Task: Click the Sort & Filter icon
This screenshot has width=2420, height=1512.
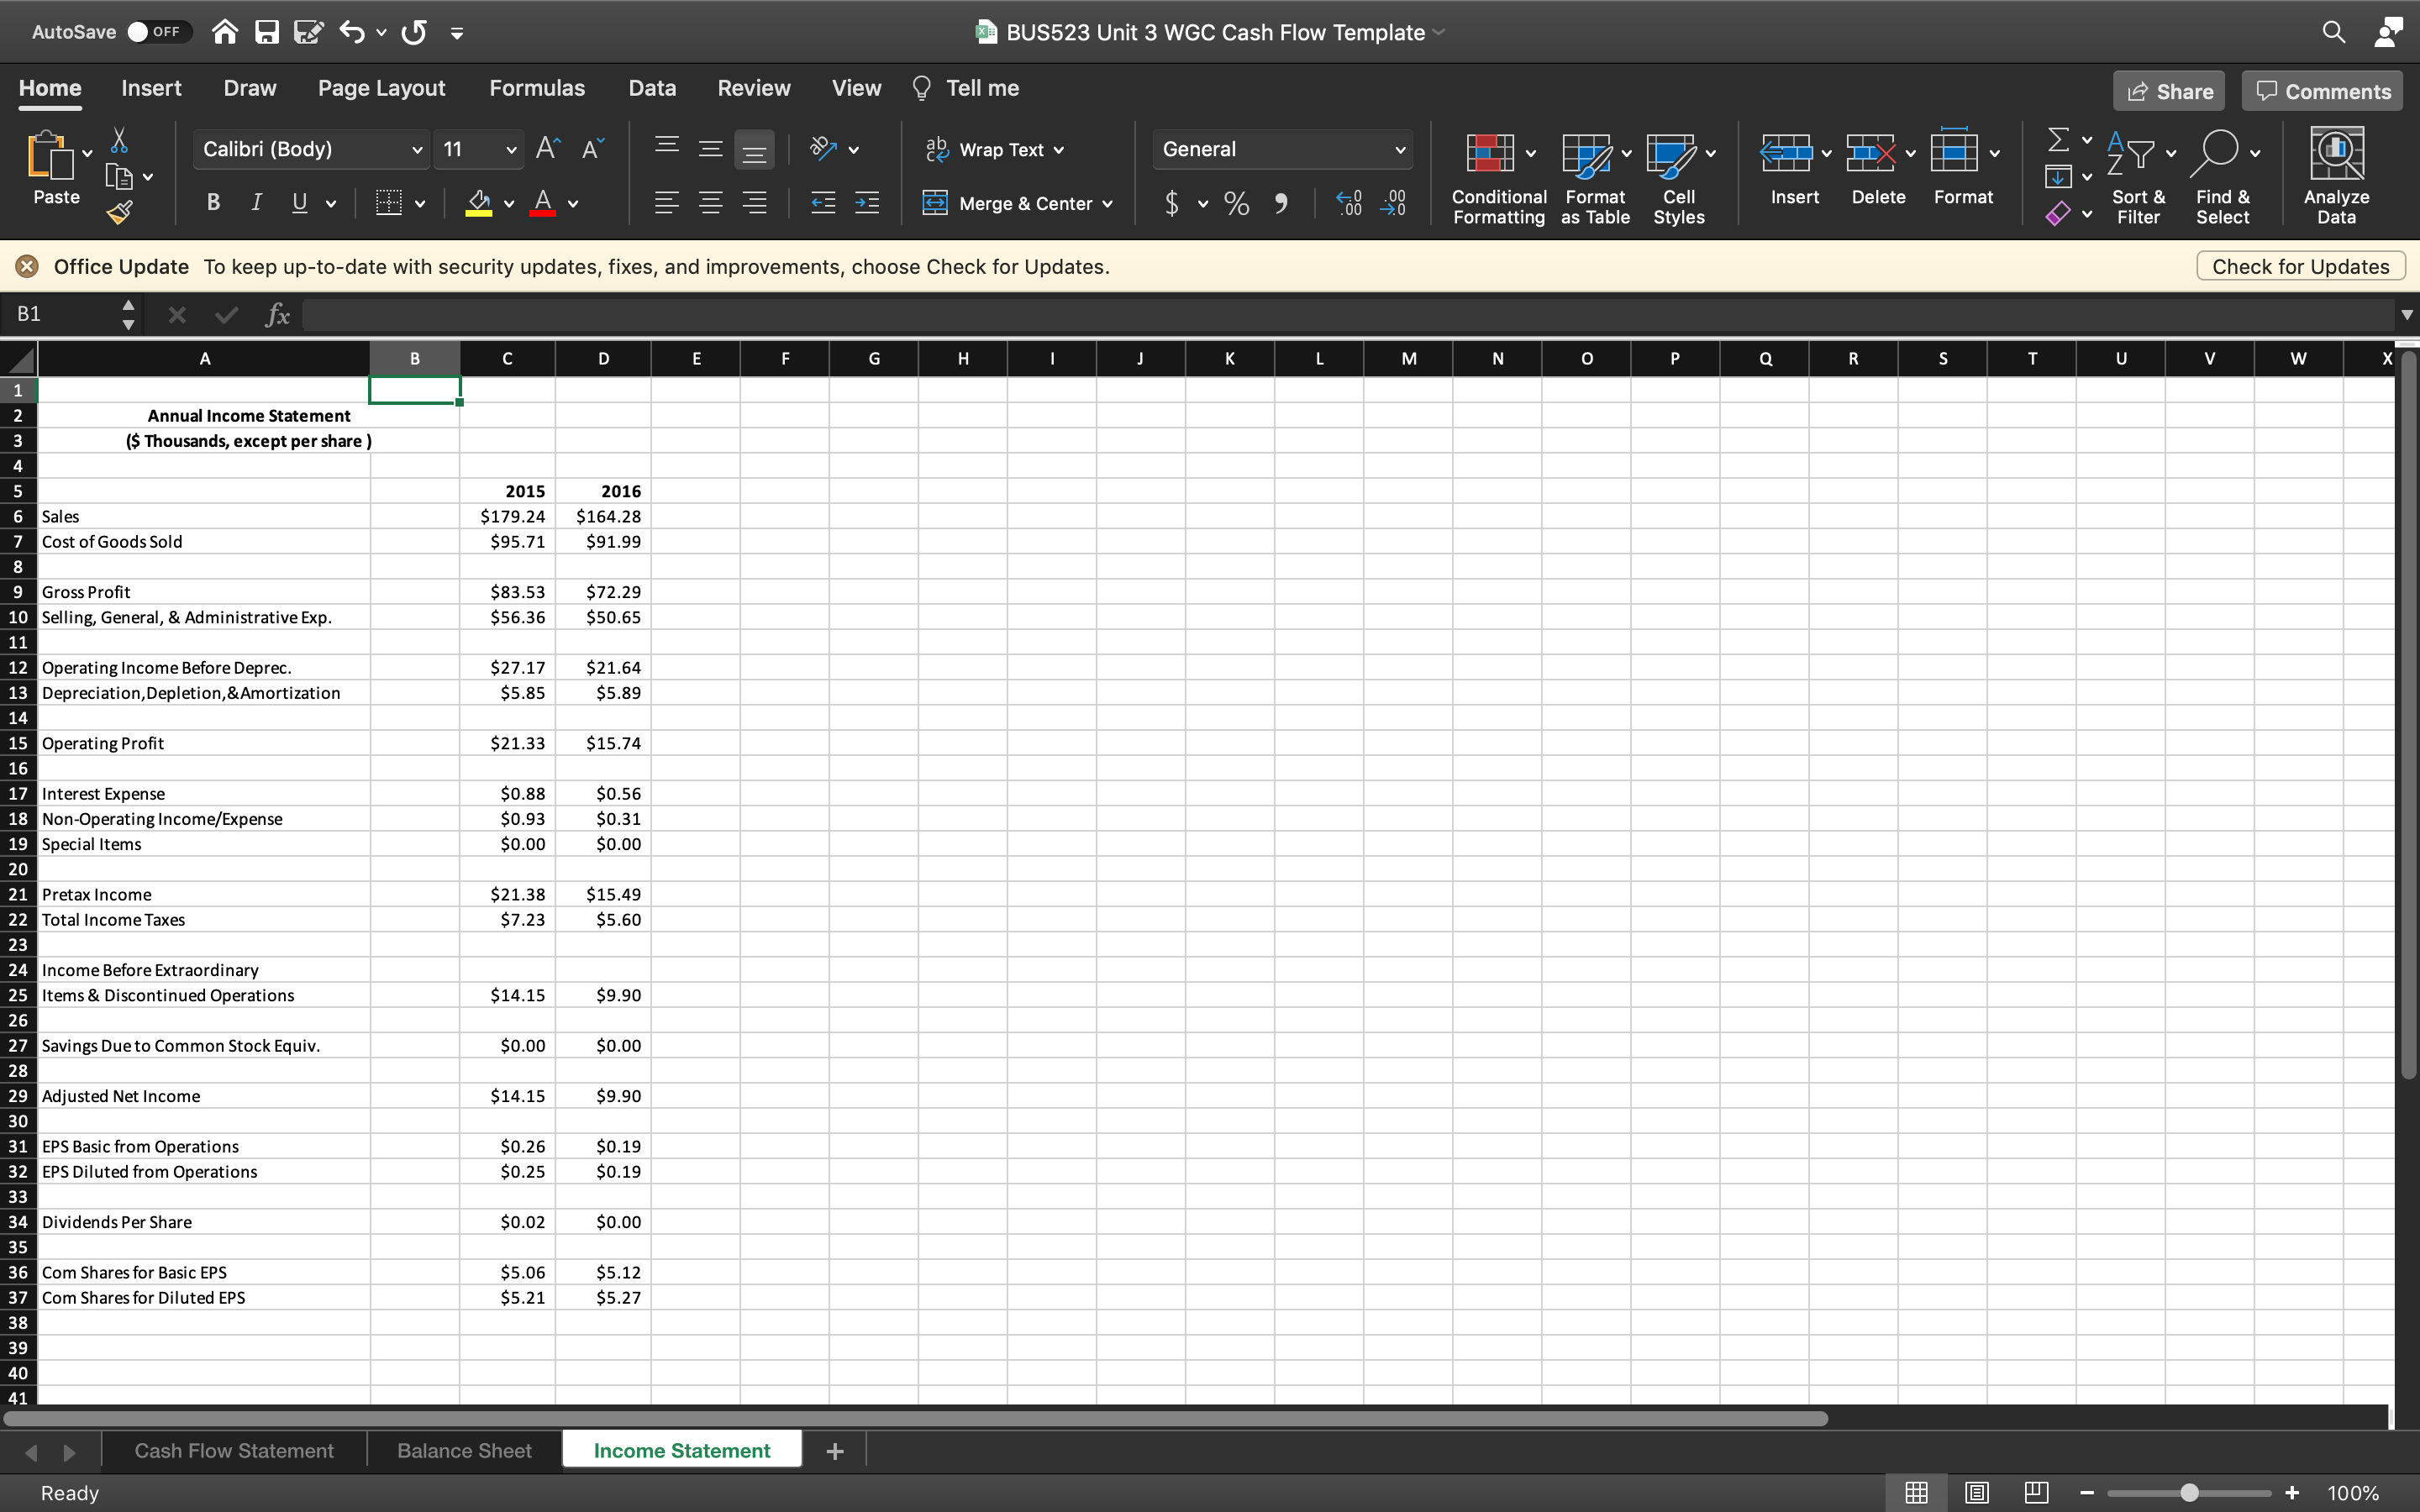Action: tap(2130, 153)
